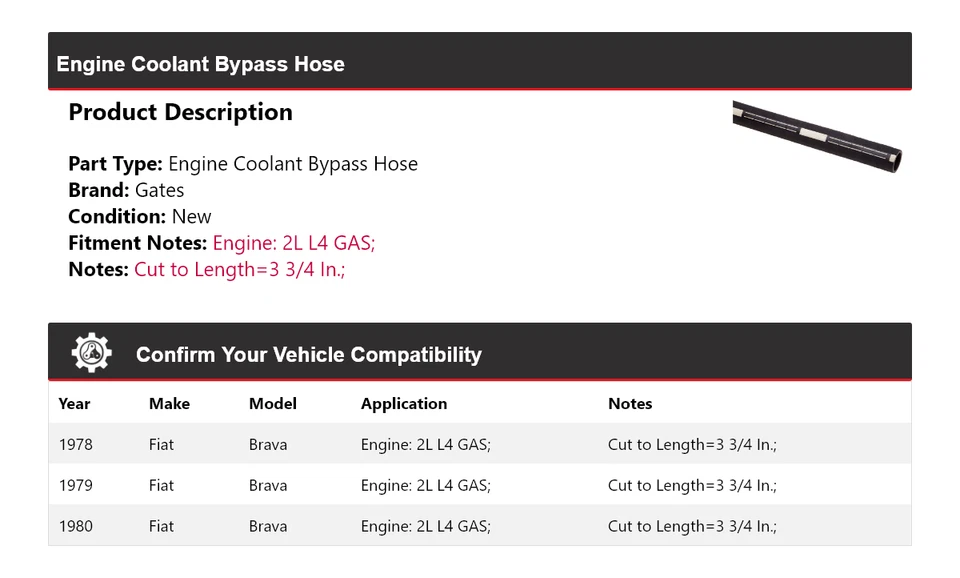Click the Product Description heading
This screenshot has width=960, height=578.
(x=180, y=112)
